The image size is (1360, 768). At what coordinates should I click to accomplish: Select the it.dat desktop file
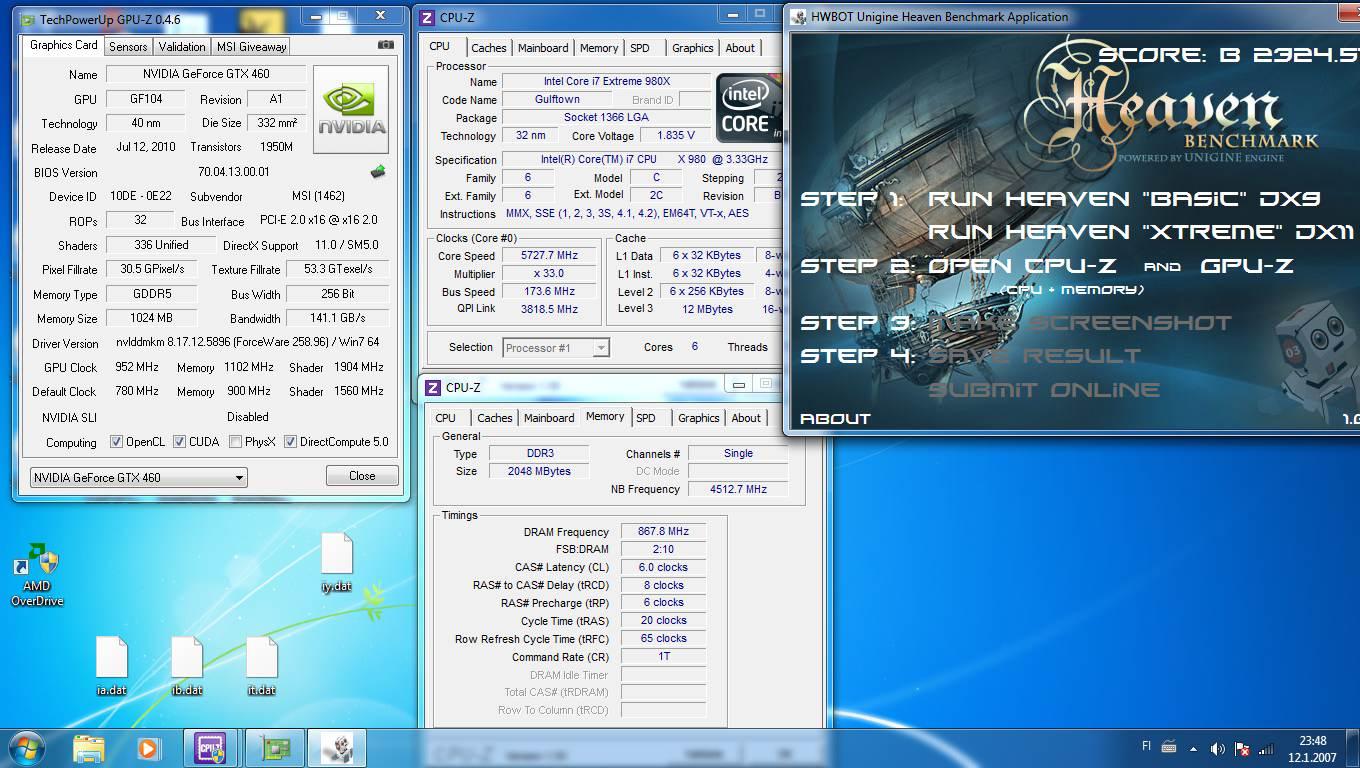[261, 666]
